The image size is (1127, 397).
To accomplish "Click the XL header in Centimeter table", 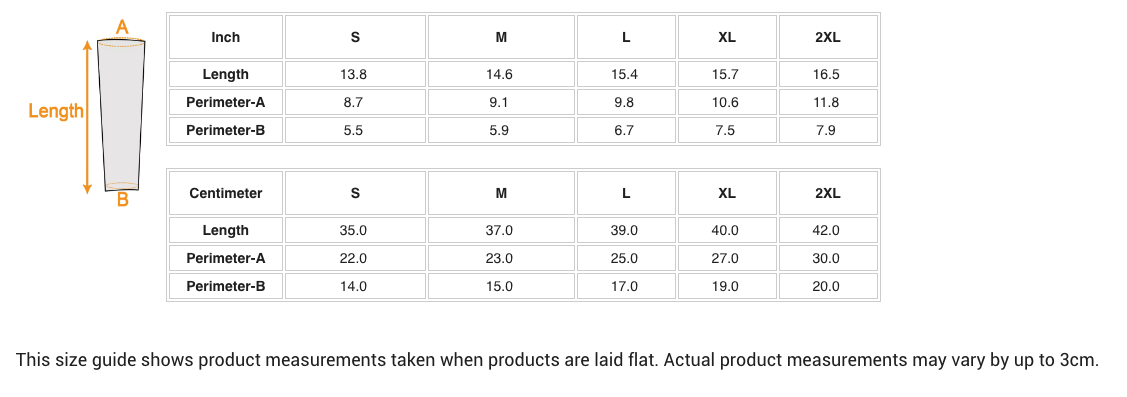I will click(727, 193).
